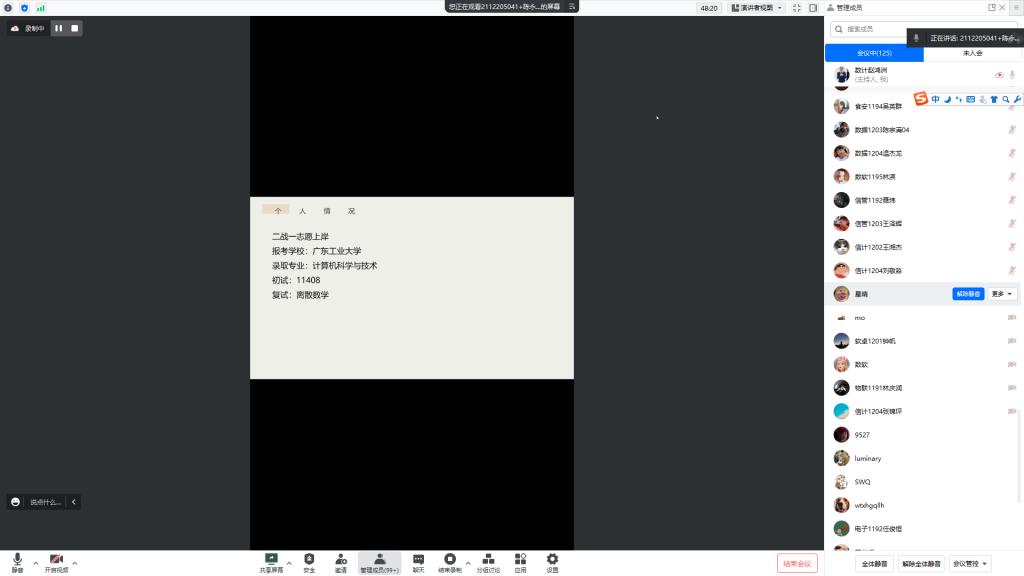The width and height of the screenshot is (1024, 576).
Task: Expand the 更多 dropdown for 星晴
Action: [1003, 294]
